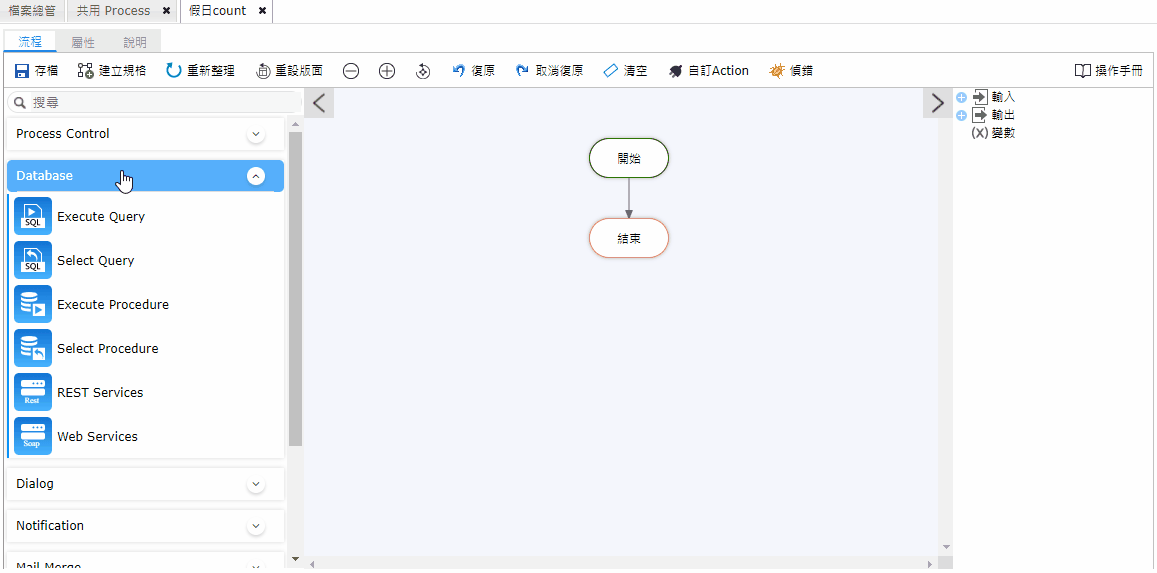Switch to the 屬性 tab
Image resolution: width=1157 pixels, height=573 pixels.
click(x=83, y=42)
